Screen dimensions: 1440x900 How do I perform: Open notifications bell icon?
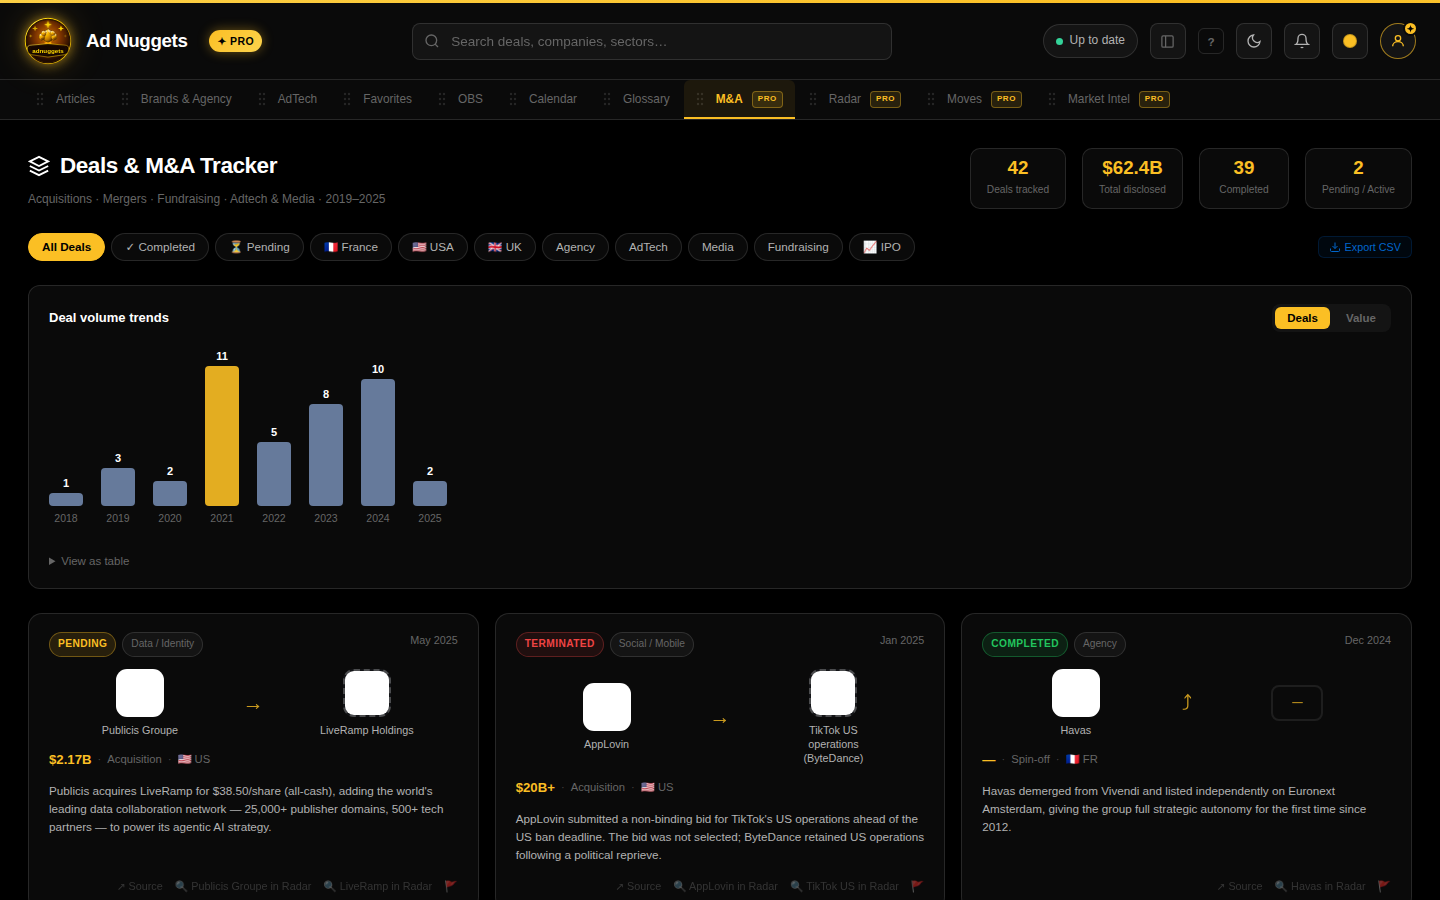(x=1302, y=41)
